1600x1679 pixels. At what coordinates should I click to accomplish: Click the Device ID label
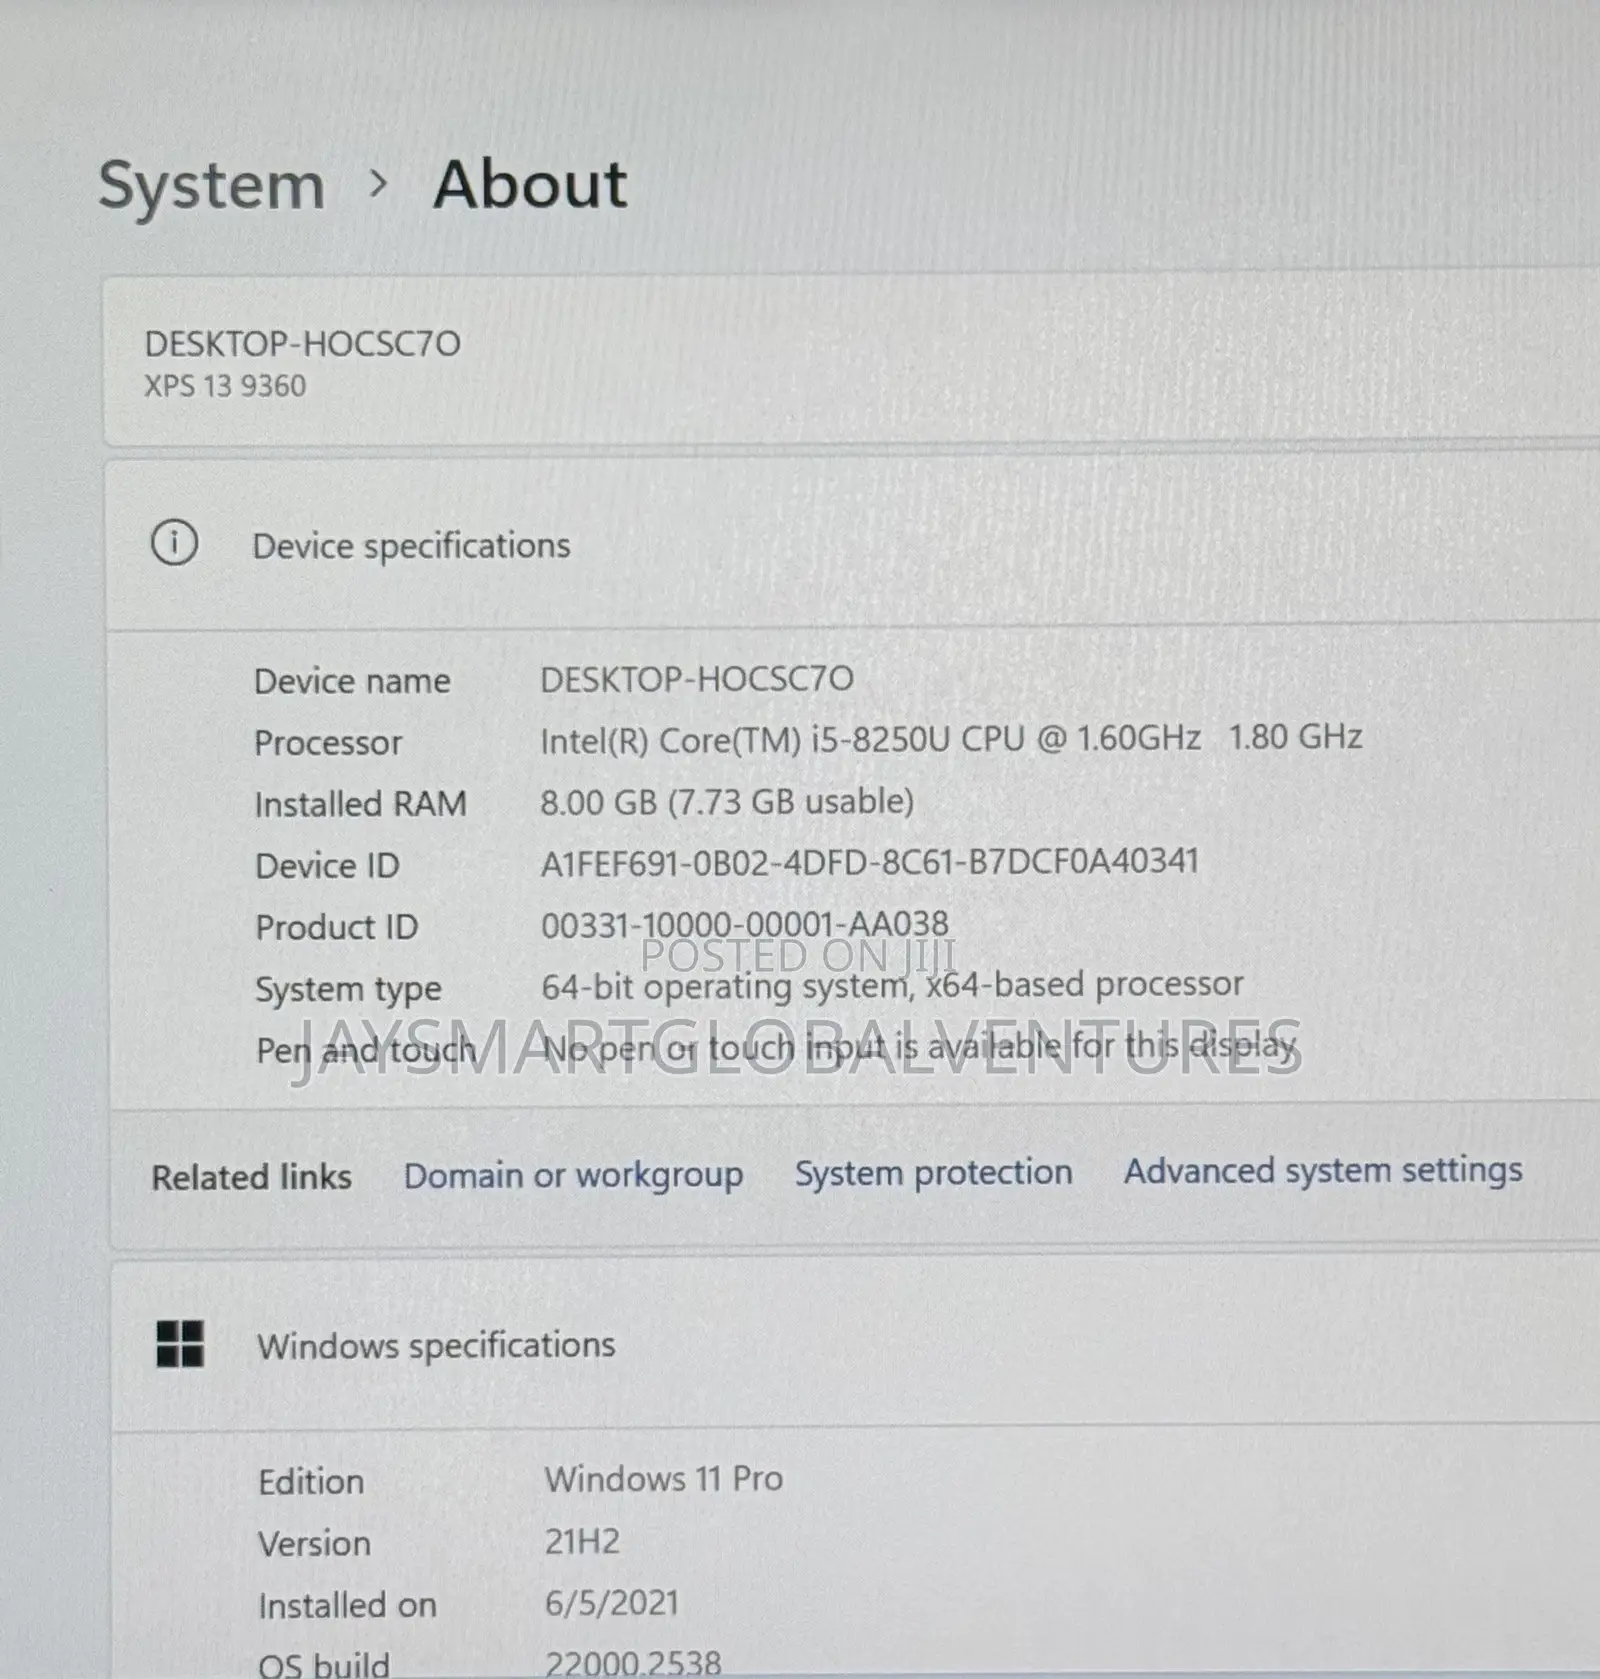tap(327, 866)
